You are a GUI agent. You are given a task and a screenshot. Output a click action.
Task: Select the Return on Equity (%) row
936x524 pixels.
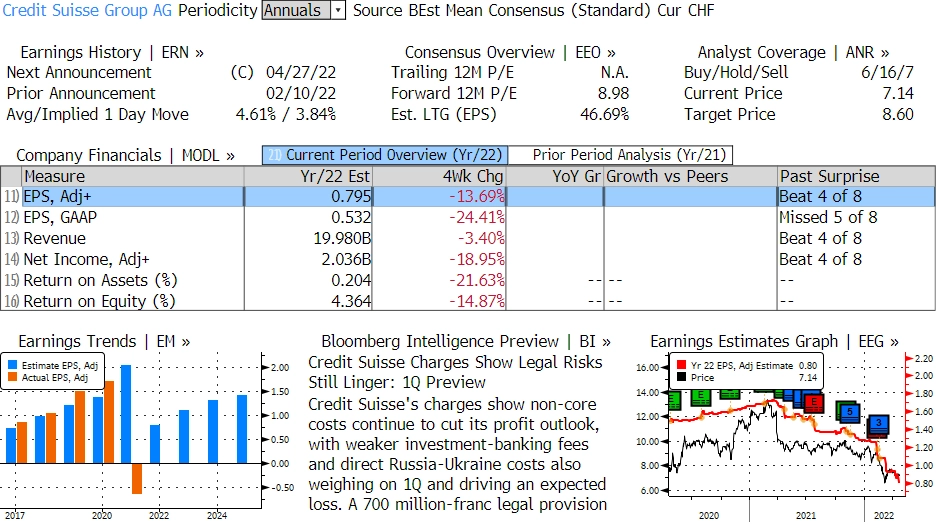467,301
